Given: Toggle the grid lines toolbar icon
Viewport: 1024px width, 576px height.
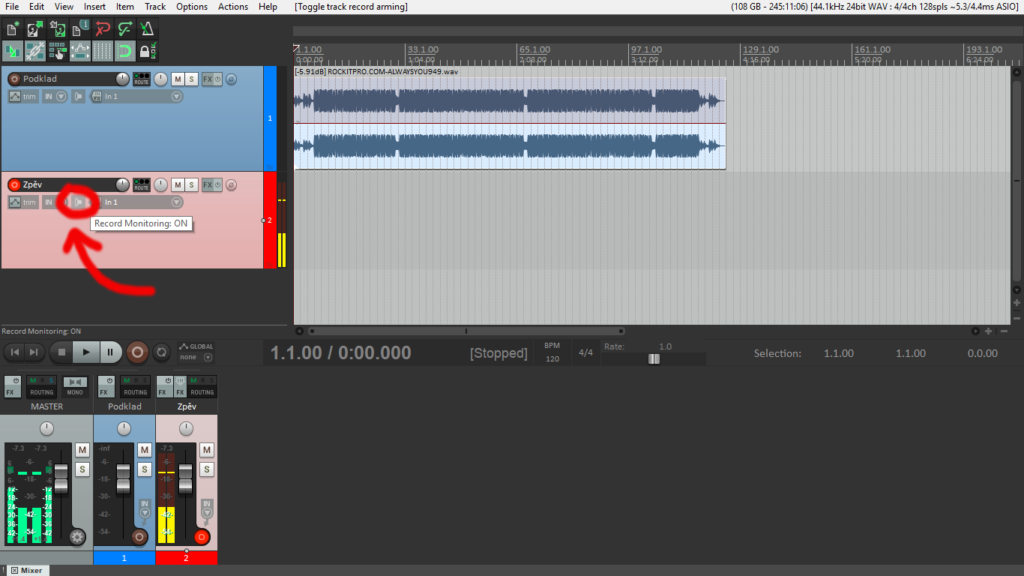Looking at the screenshot, I should tap(103, 51).
